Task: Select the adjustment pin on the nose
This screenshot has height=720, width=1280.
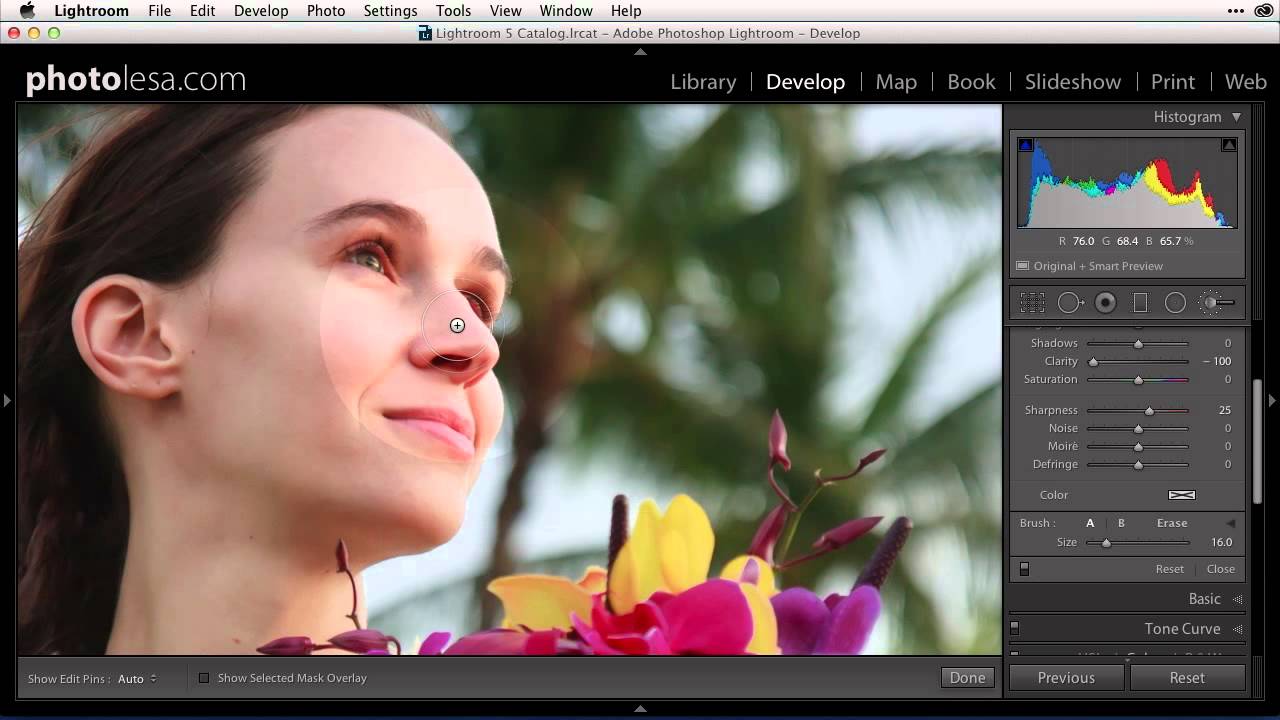Action: 457,325
